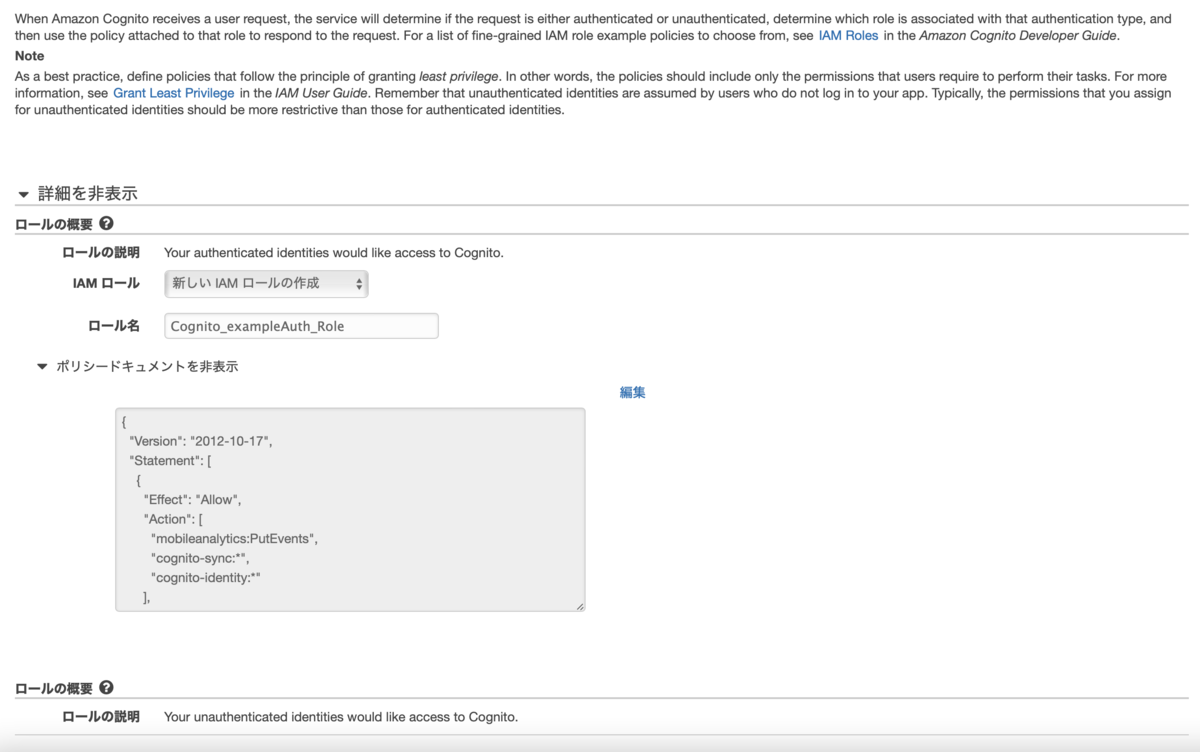Collapse the 詳細を非表示 section

coord(77,194)
